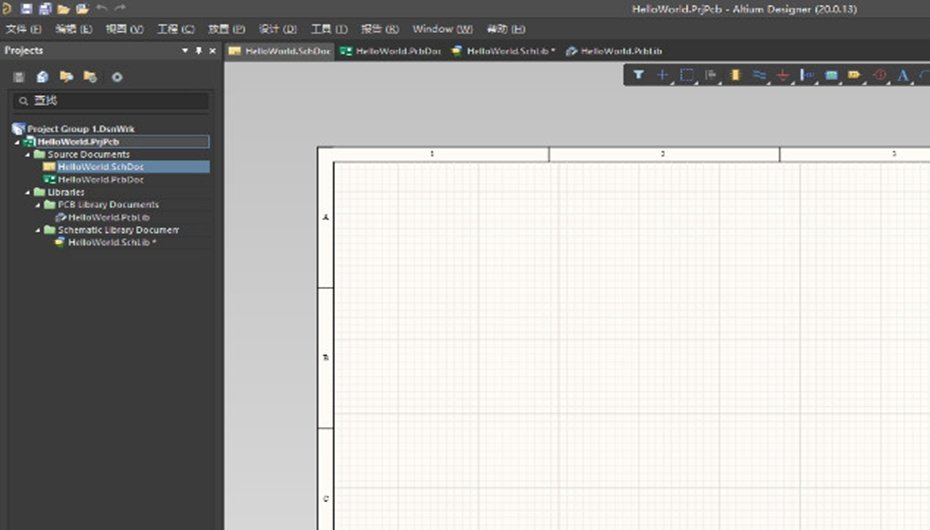
Task: Collapse Schematic Library Documents folder
Action: coord(38,230)
